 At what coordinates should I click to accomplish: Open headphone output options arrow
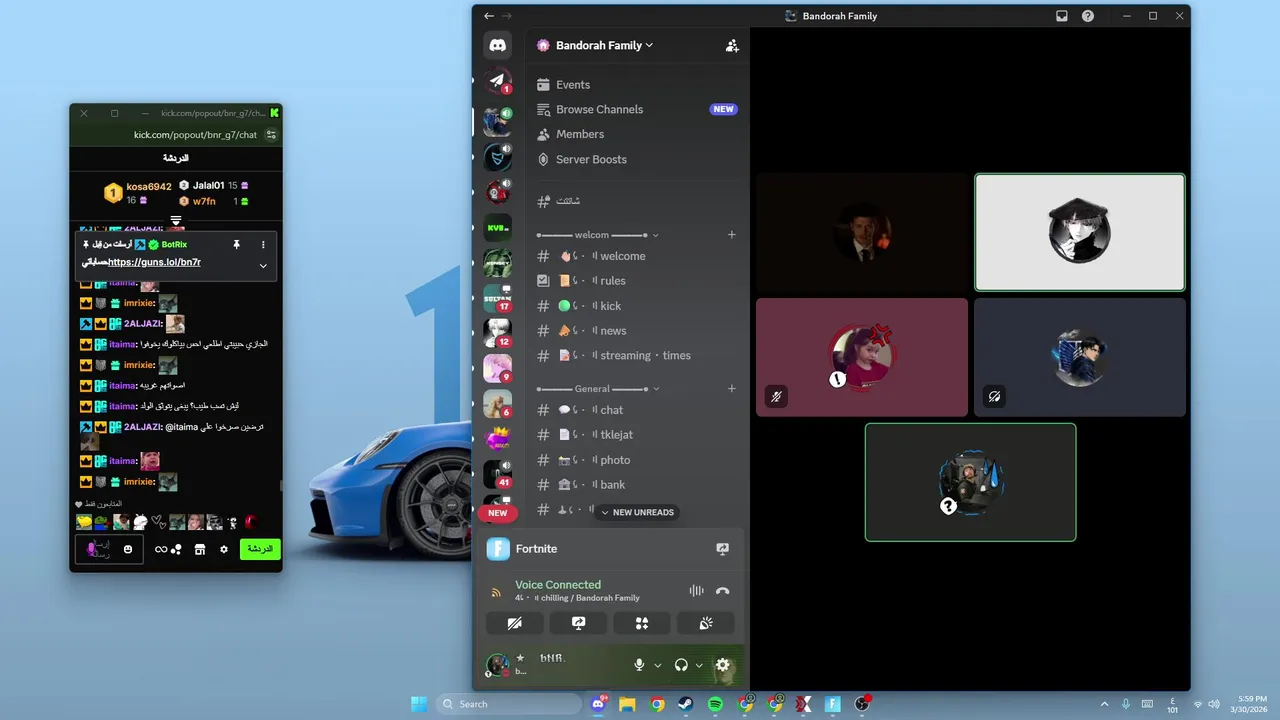(x=699, y=665)
